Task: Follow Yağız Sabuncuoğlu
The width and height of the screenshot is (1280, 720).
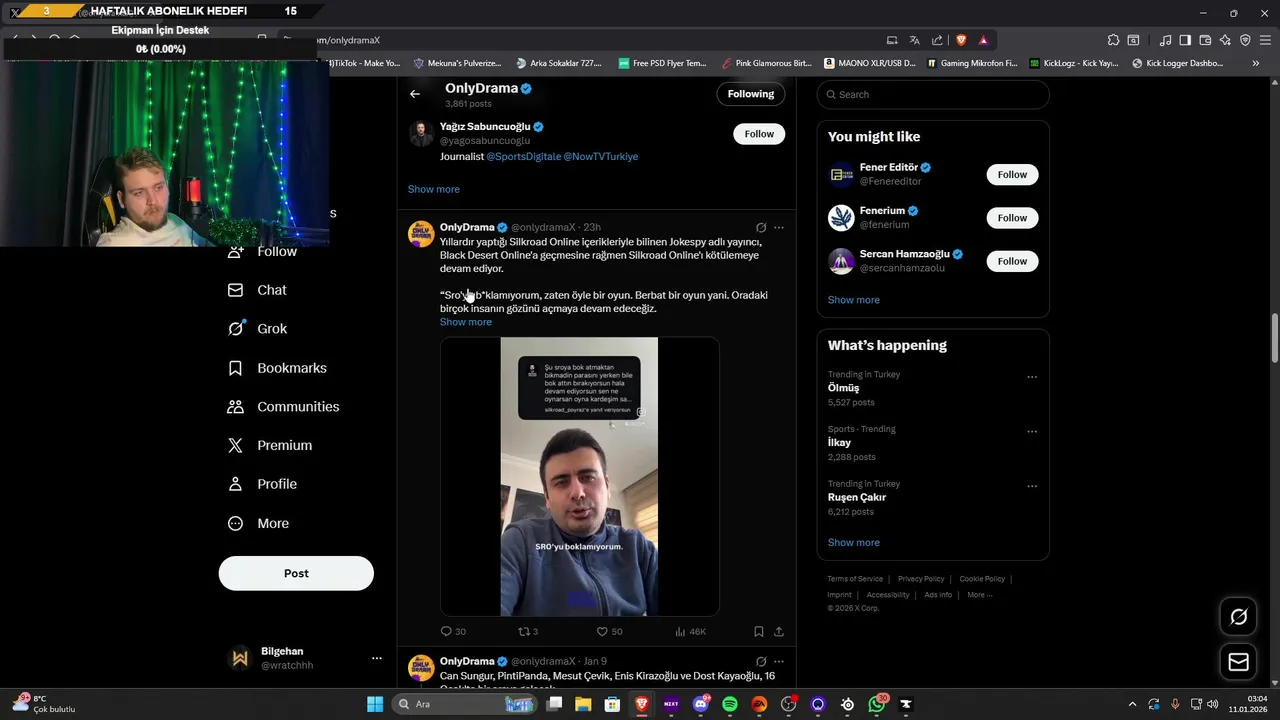Action: point(759,134)
